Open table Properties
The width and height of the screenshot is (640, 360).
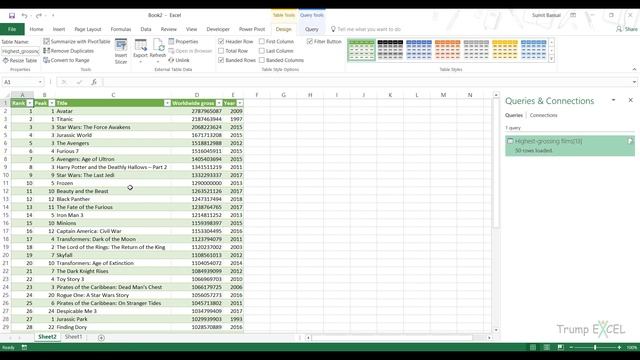pyautogui.click(x=183, y=42)
